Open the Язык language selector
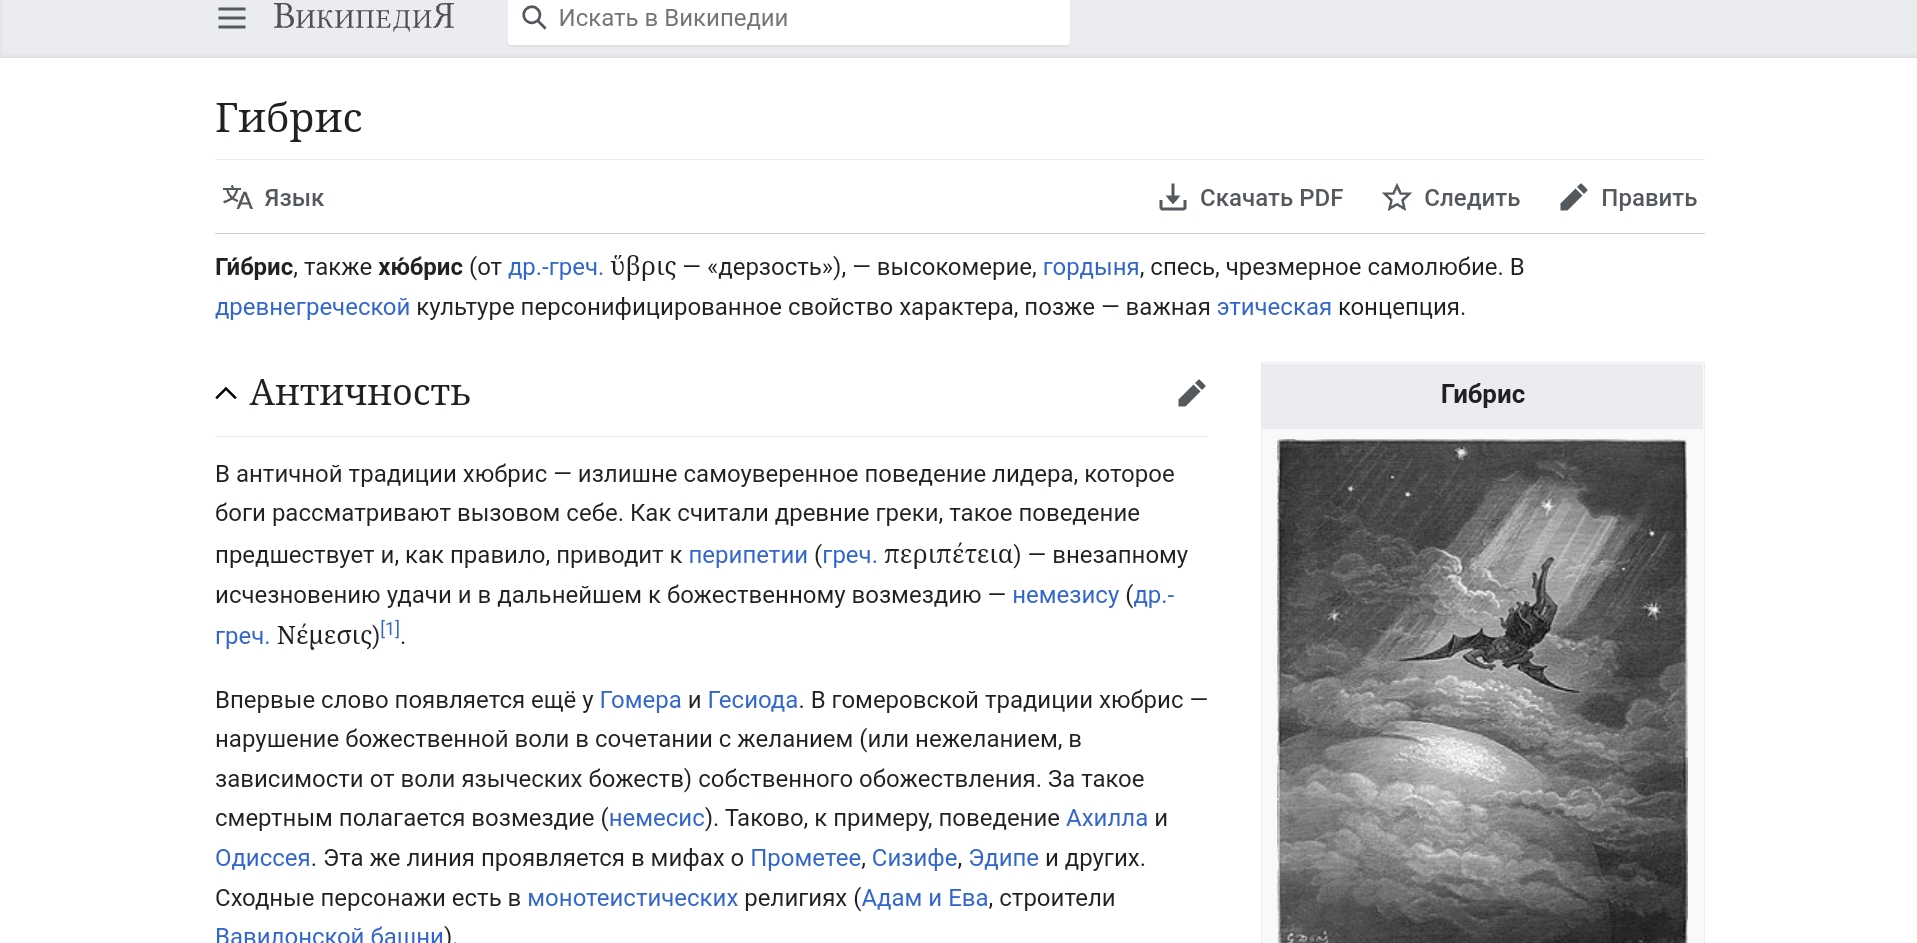 pos(273,198)
